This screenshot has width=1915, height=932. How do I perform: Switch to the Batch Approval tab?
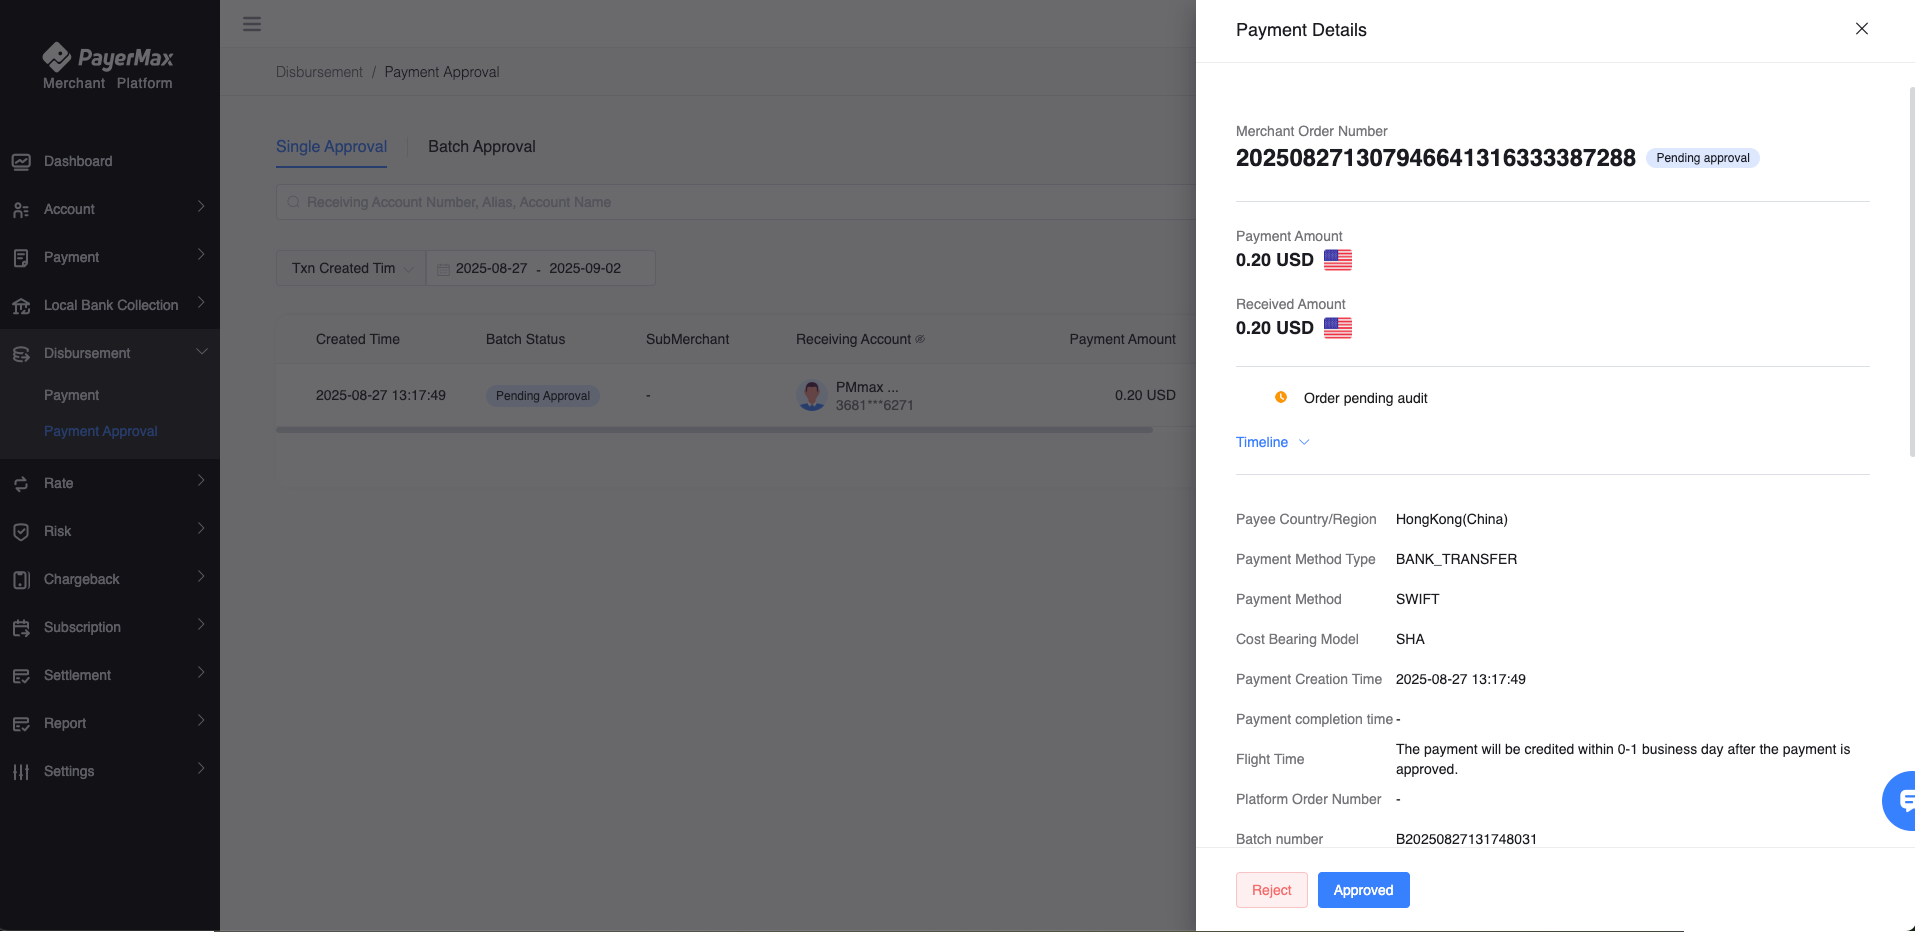(x=482, y=146)
